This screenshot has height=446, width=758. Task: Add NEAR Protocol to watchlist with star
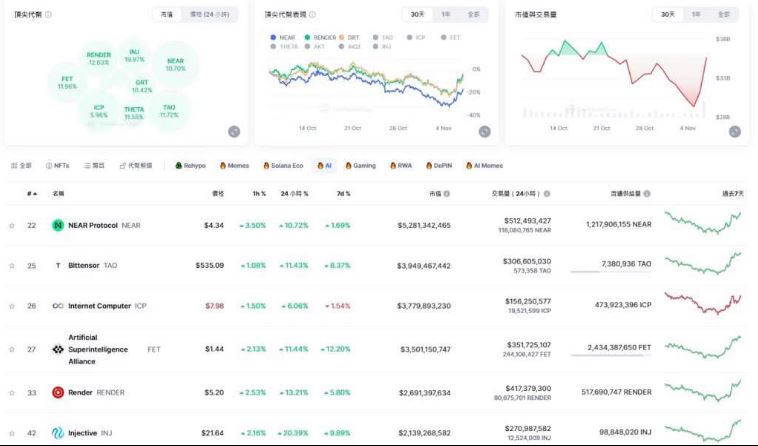click(12, 225)
